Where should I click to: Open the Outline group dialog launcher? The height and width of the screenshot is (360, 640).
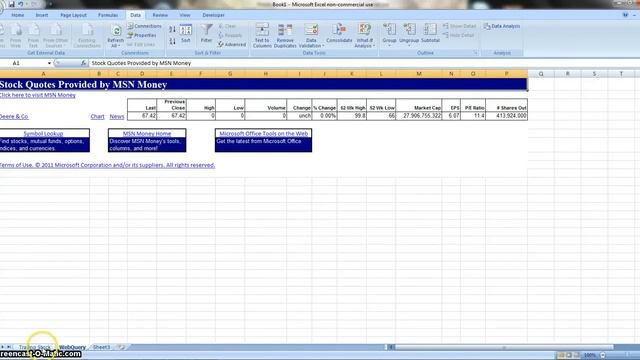476,53
